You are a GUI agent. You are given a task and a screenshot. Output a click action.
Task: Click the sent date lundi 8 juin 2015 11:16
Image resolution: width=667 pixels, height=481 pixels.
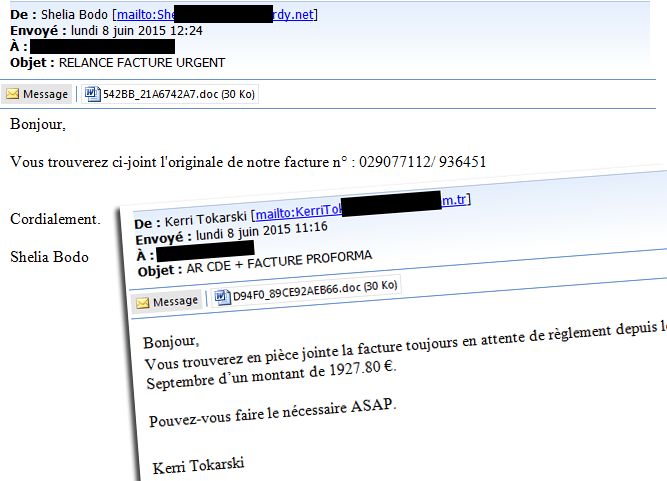tap(261, 231)
